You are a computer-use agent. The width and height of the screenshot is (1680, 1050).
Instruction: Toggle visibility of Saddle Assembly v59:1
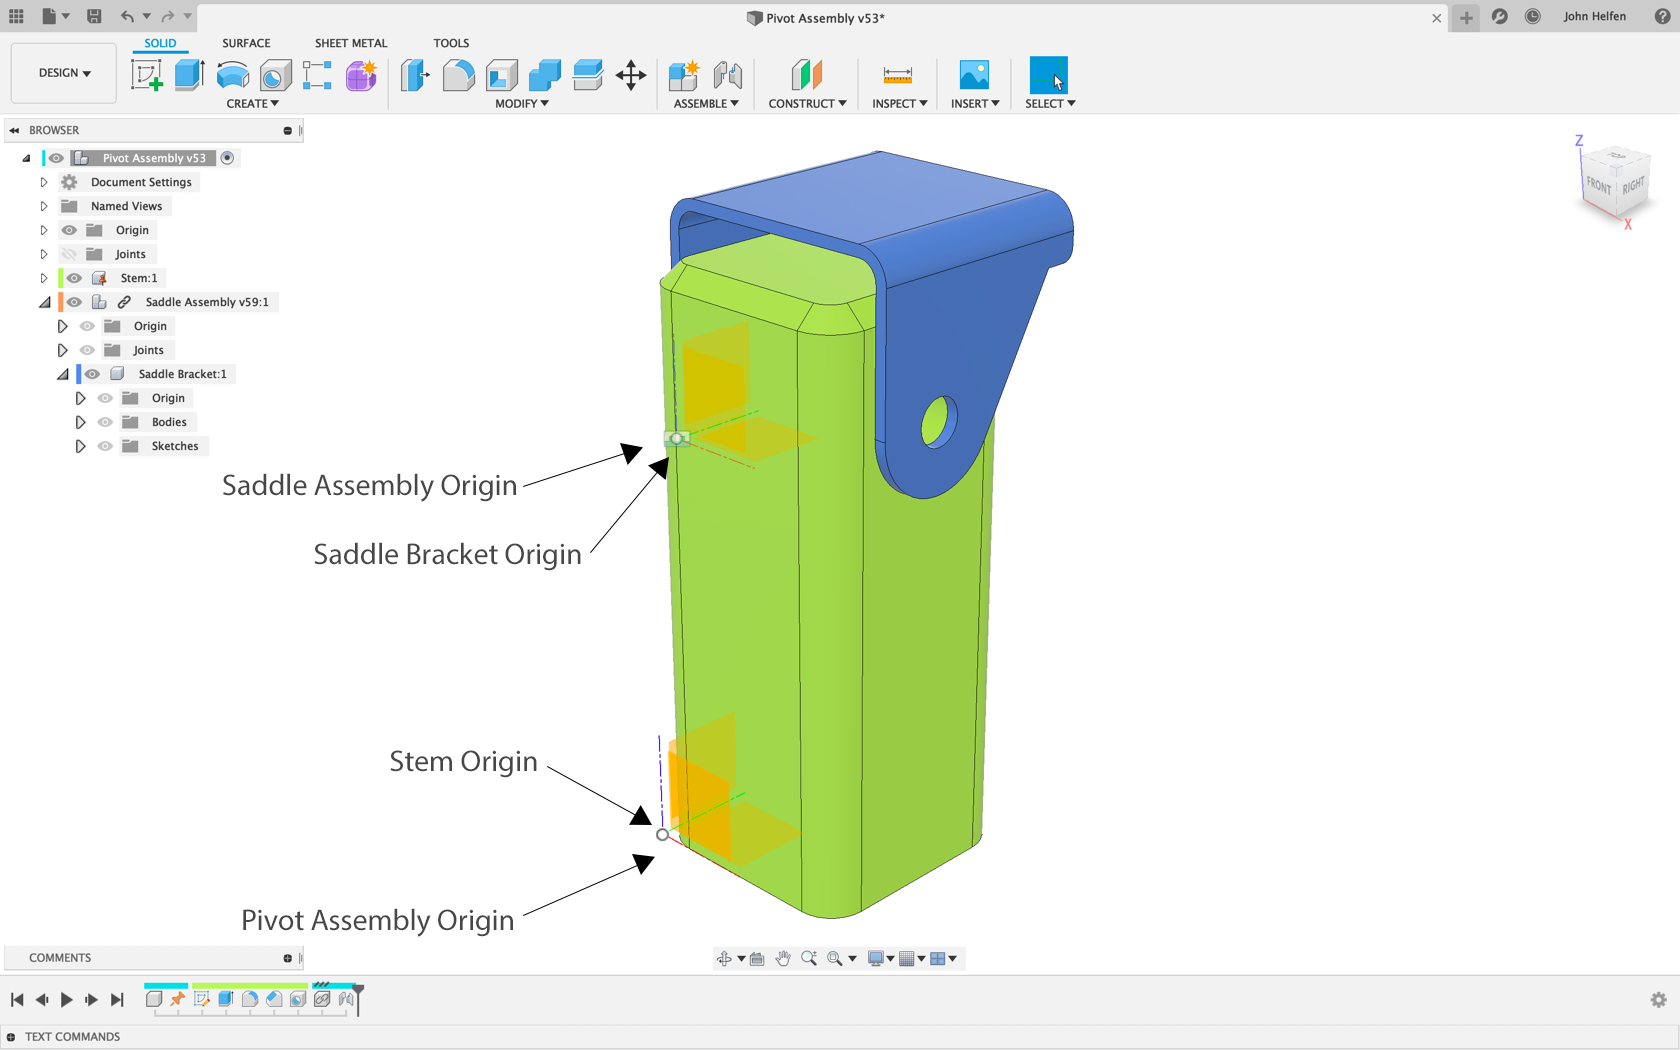pyautogui.click(x=73, y=301)
